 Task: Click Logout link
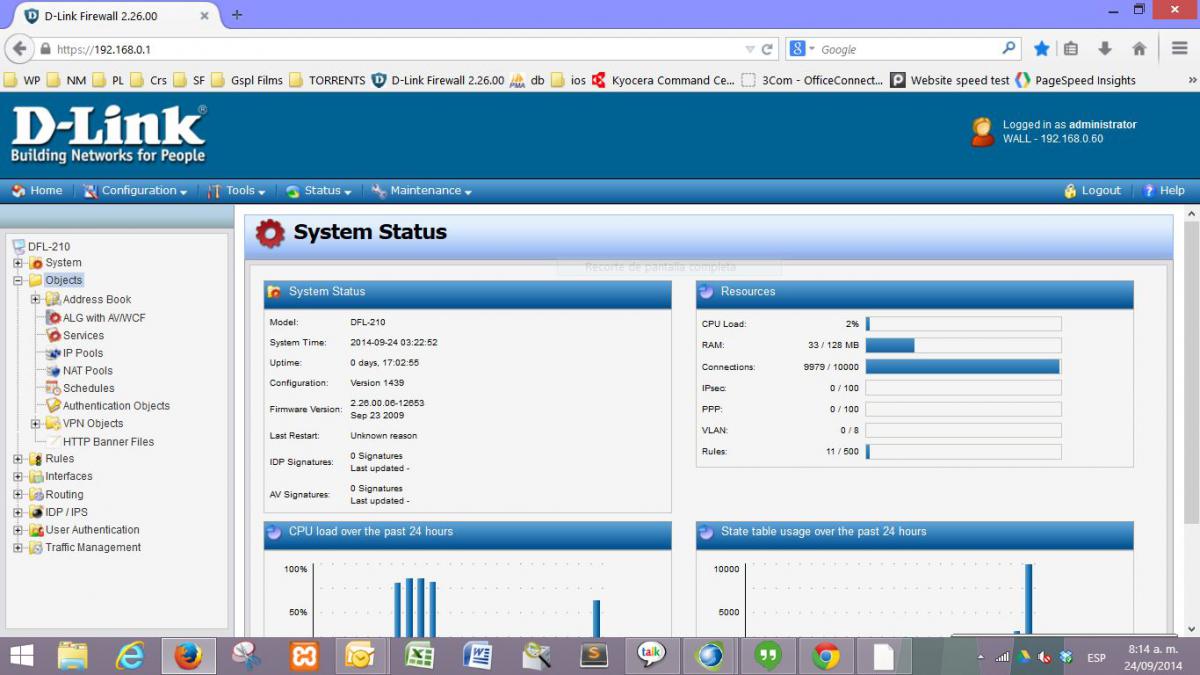coord(1093,191)
